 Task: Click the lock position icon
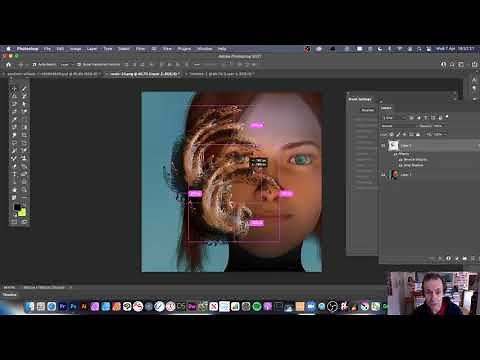tap(405, 134)
